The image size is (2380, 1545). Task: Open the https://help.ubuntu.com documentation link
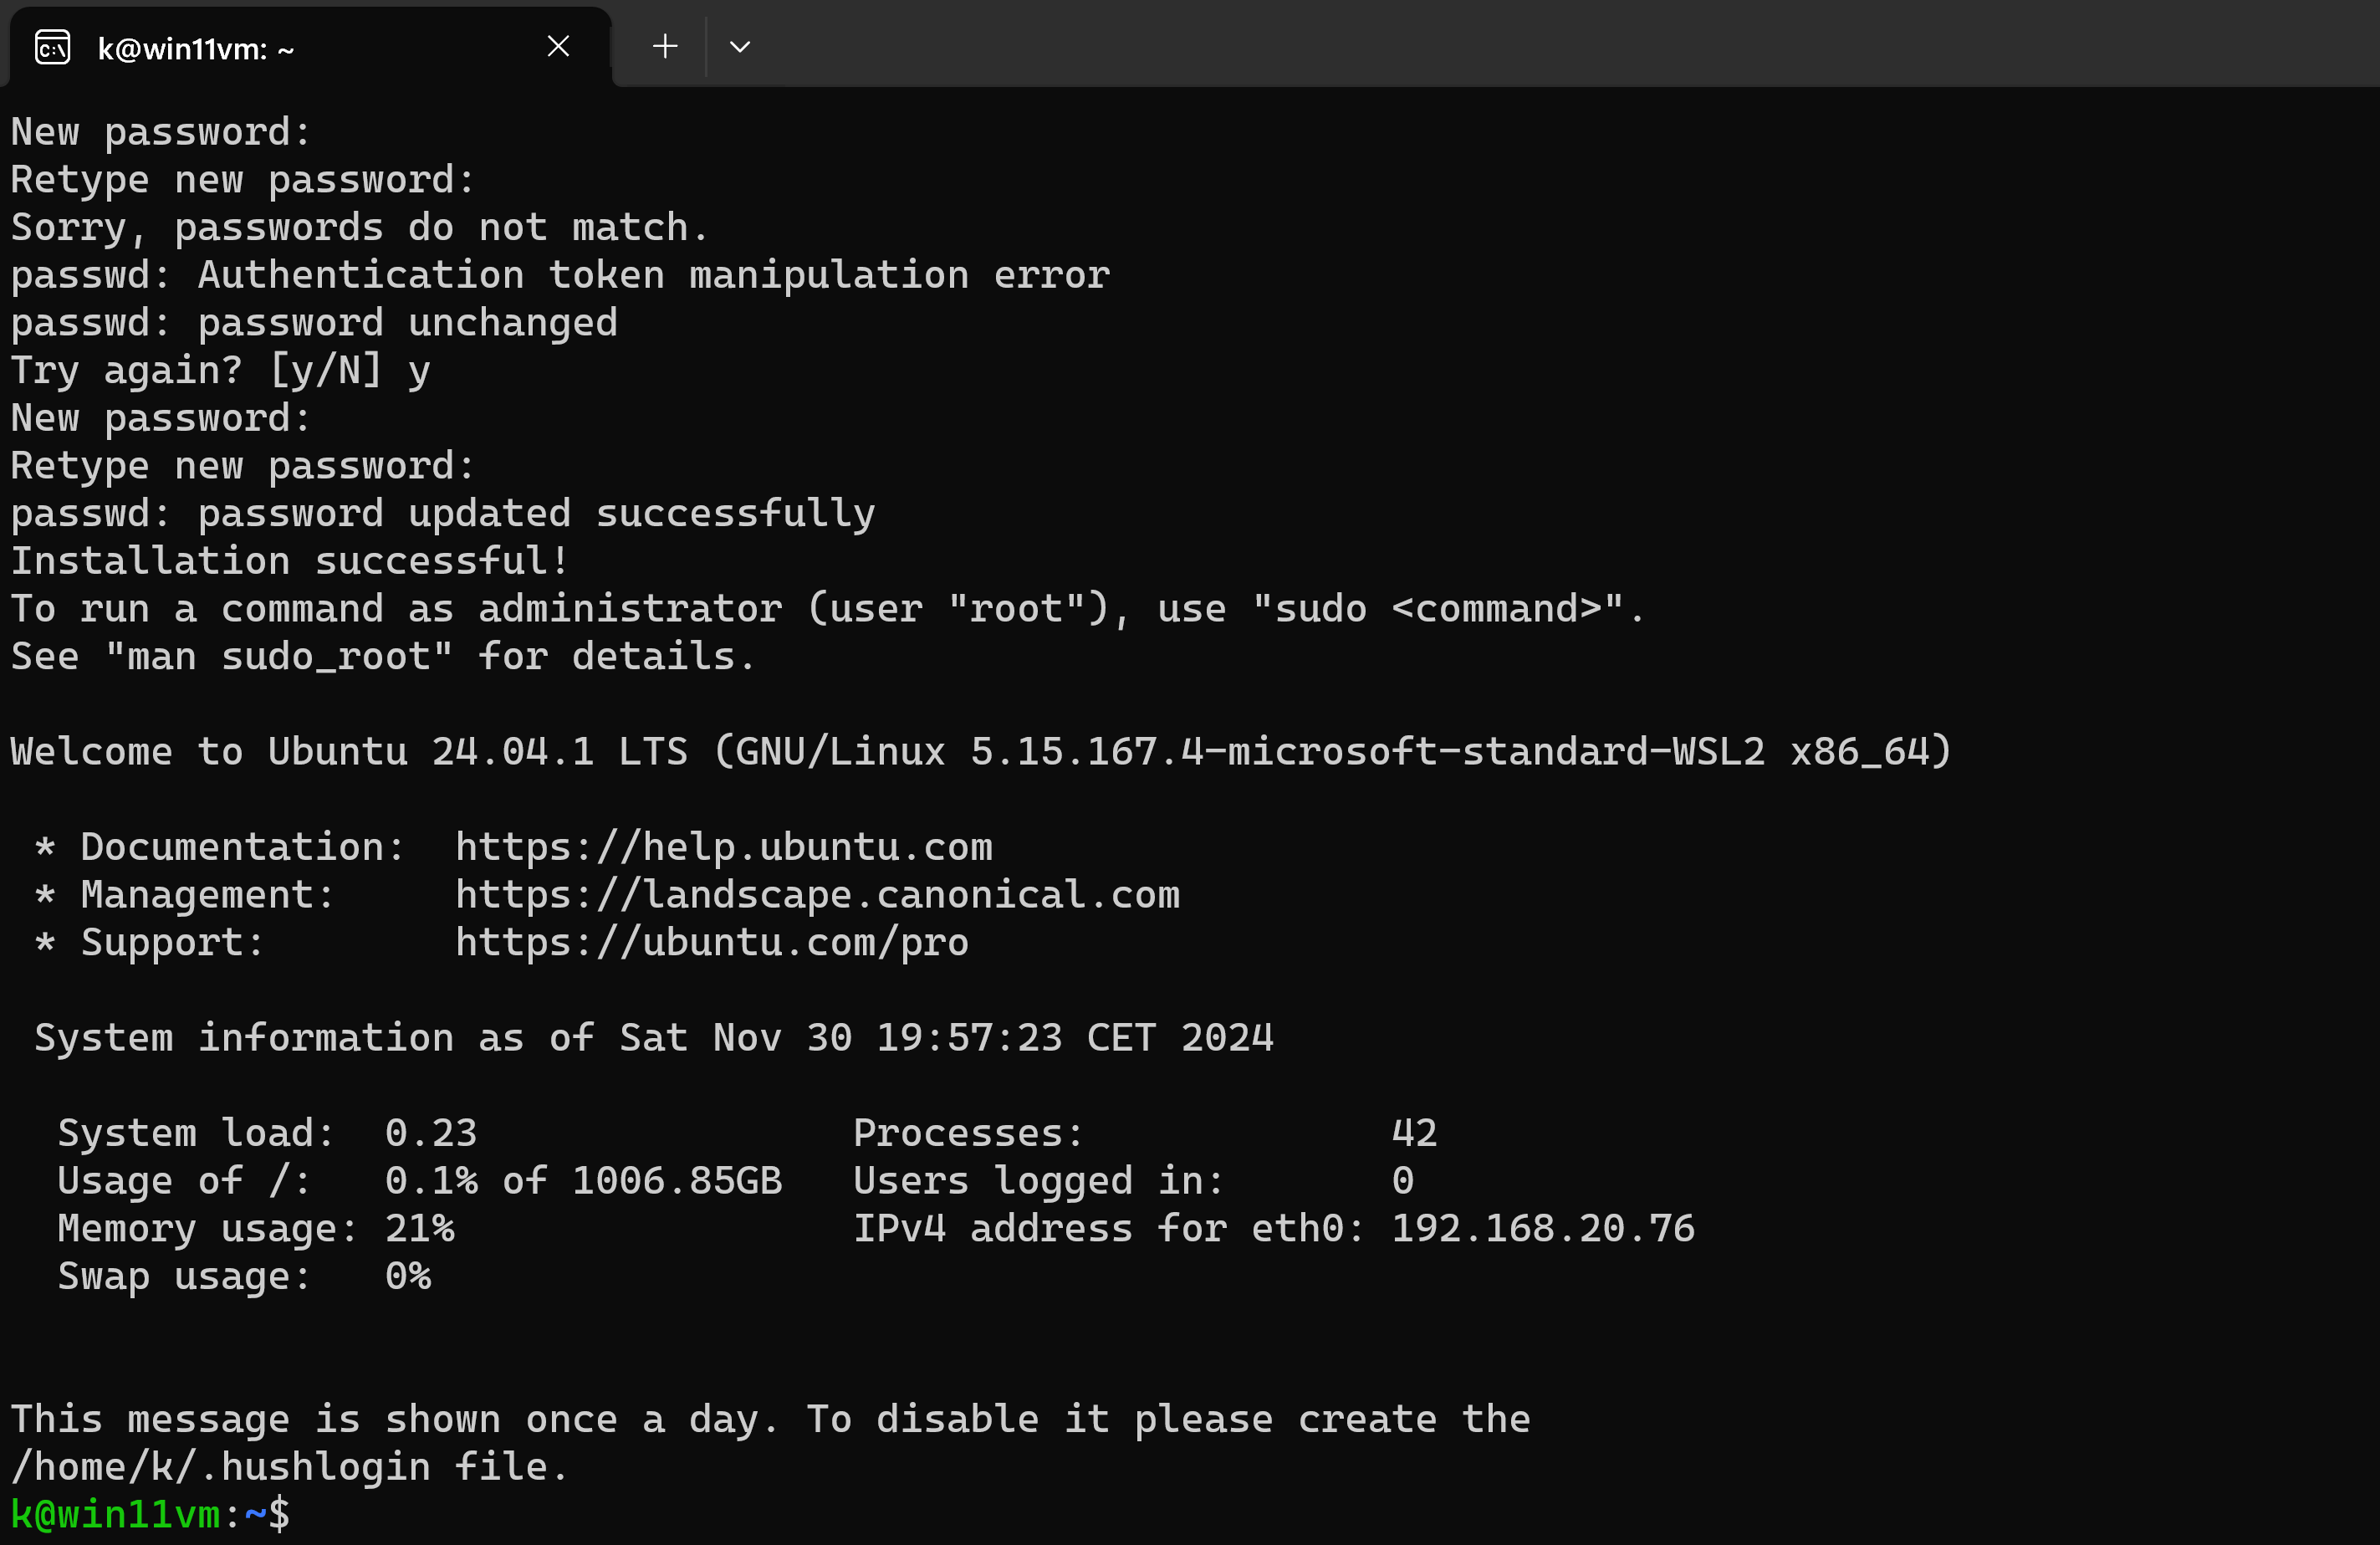pyautogui.click(x=723, y=847)
